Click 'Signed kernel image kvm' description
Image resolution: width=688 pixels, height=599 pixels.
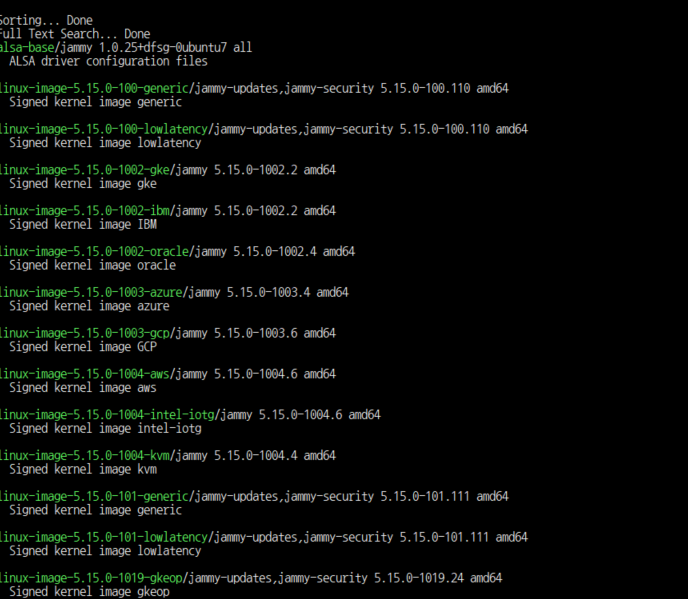click(x=83, y=469)
